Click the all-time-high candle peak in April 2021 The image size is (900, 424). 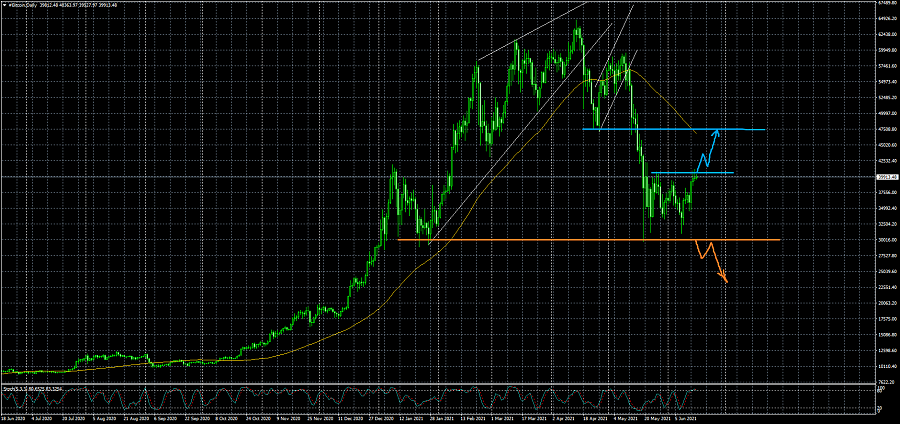click(577, 23)
